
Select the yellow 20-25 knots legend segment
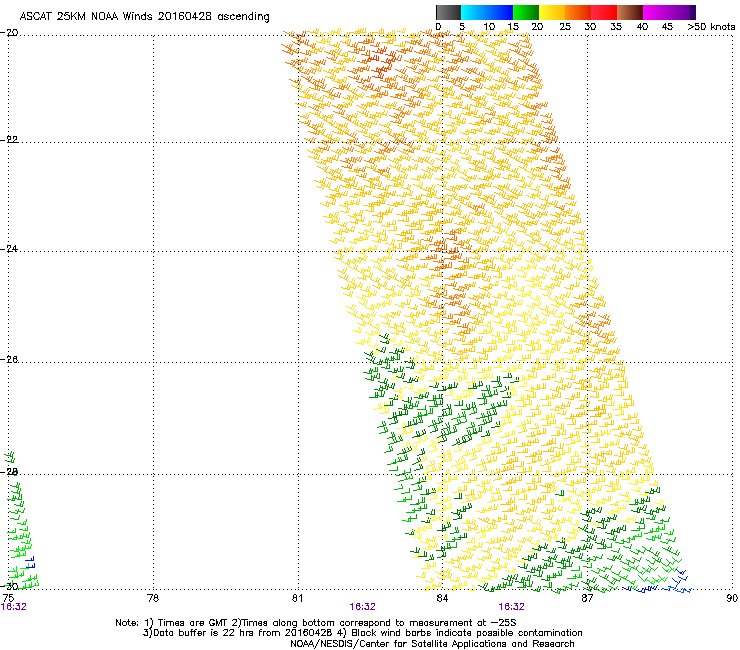552,12
